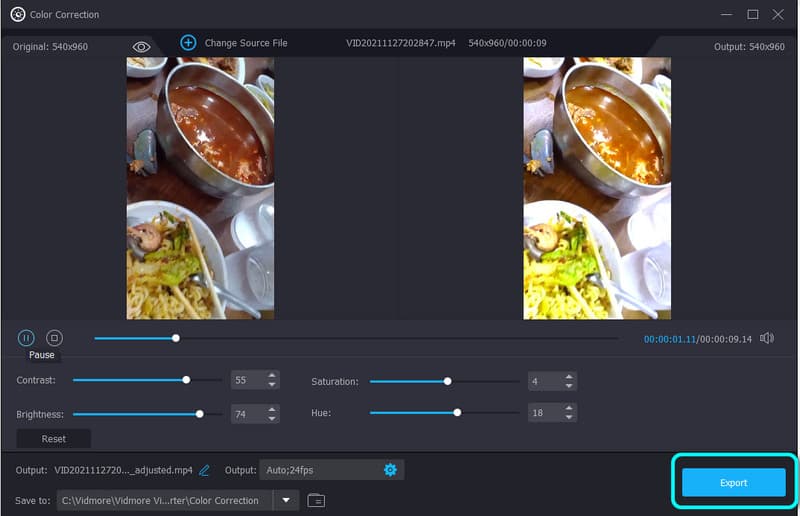The height and width of the screenshot is (516, 800).
Task: Click the Contrast slider handle
Action: click(x=186, y=380)
